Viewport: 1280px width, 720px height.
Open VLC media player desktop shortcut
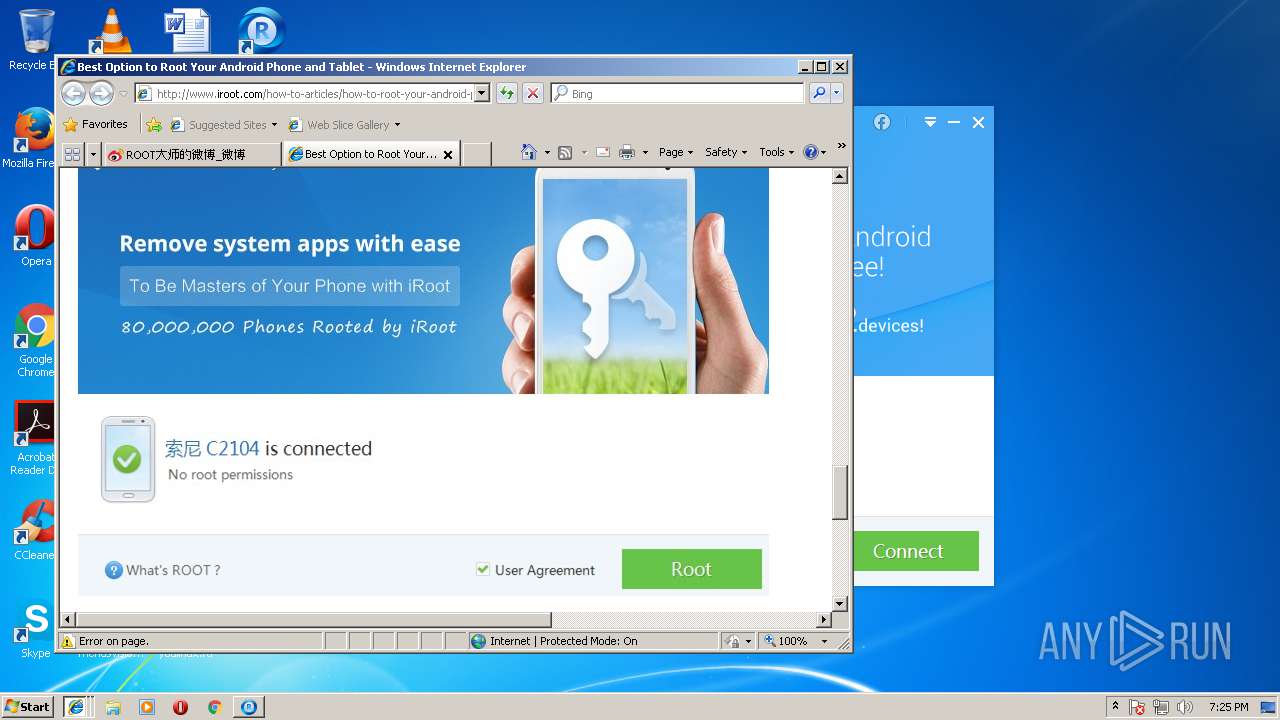[110, 32]
